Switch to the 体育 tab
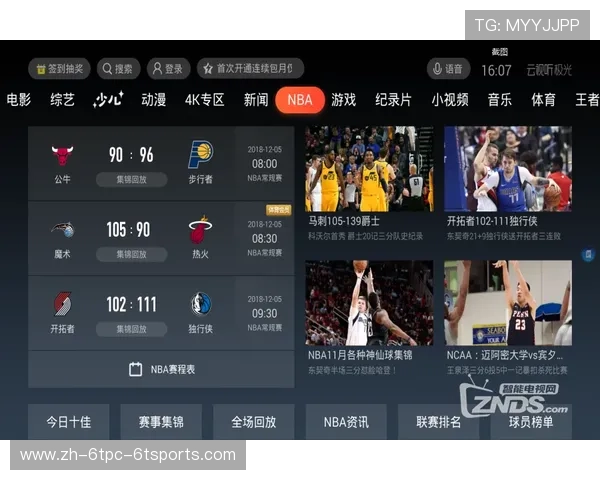This screenshot has width=600, height=480. tap(543, 100)
